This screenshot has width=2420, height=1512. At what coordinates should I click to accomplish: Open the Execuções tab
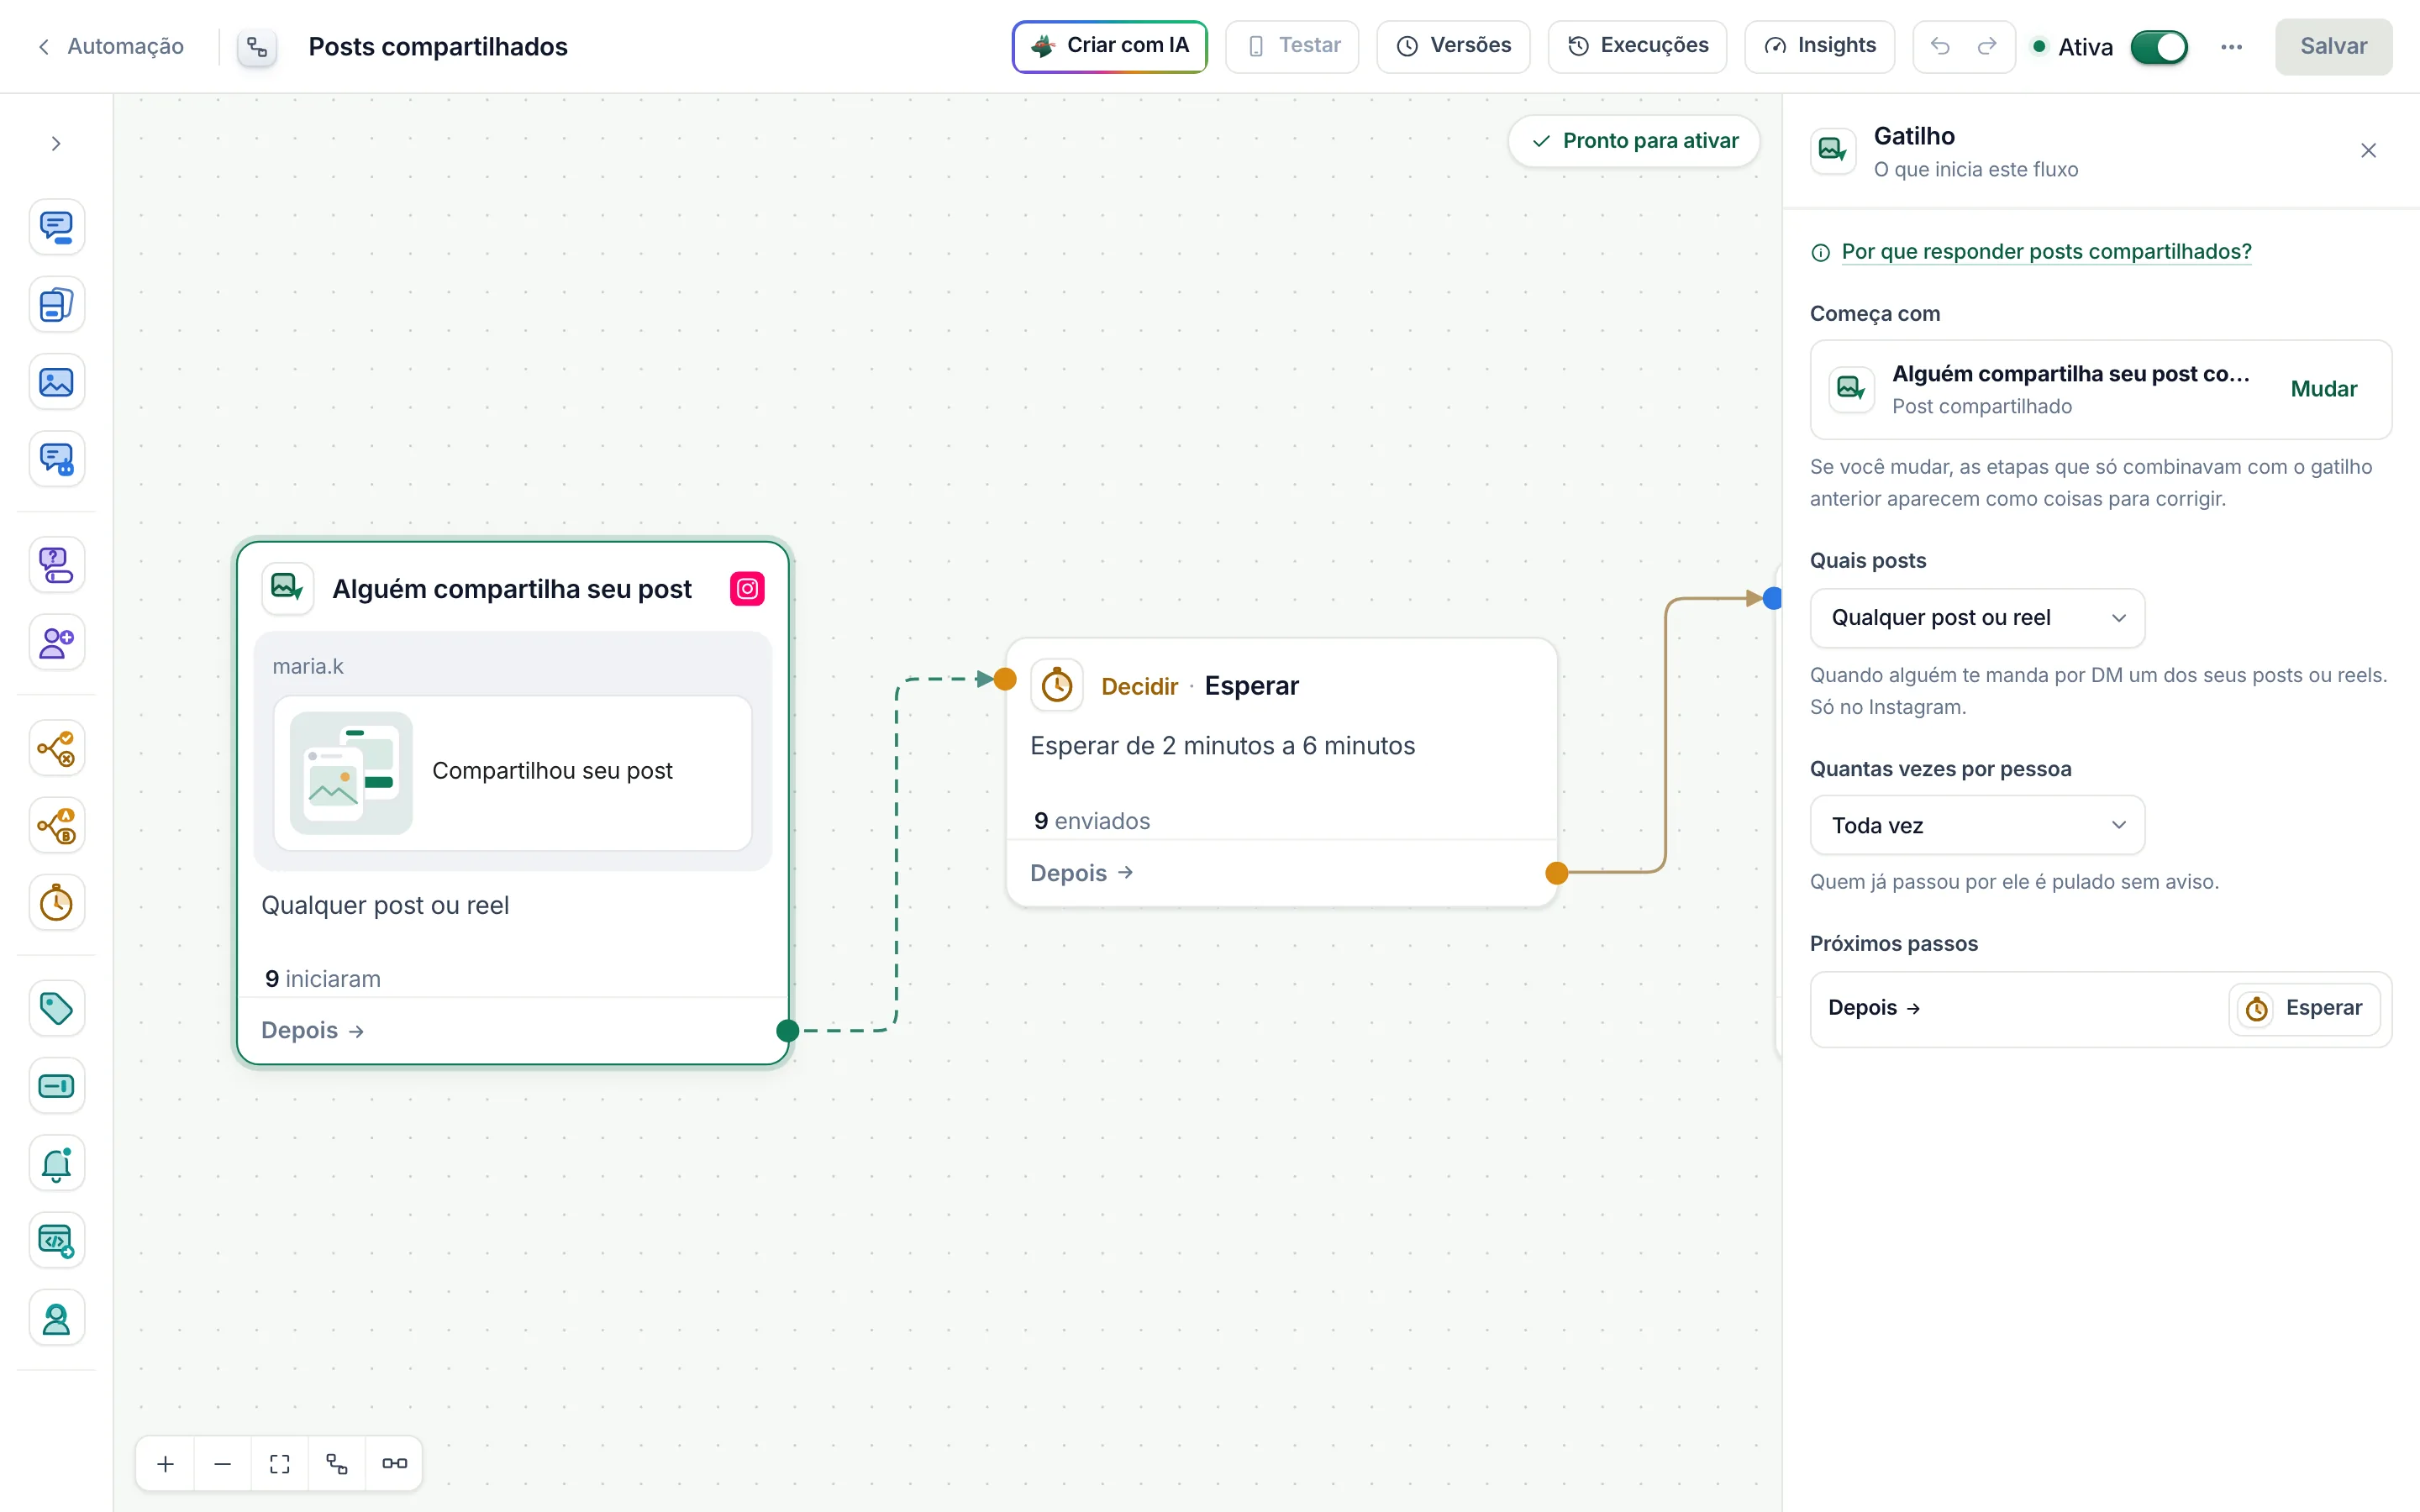pos(1637,46)
